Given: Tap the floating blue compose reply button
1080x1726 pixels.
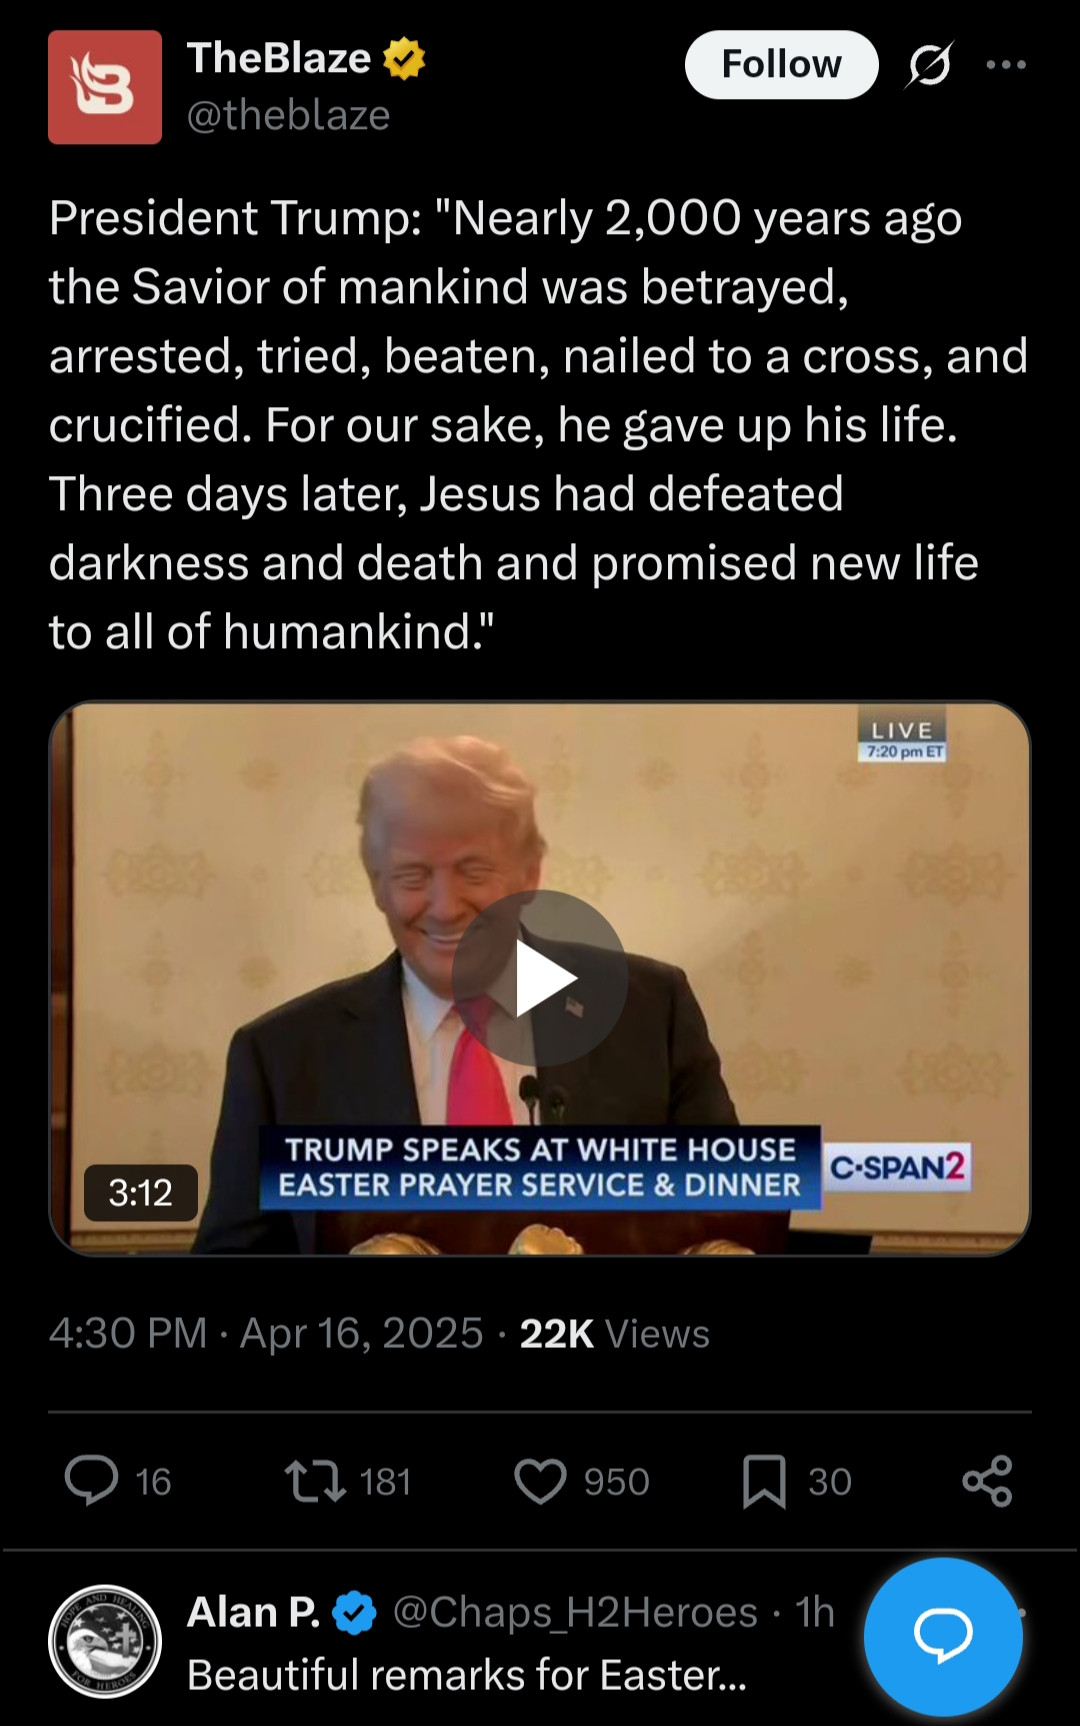Looking at the screenshot, I should coord(943,1636).
